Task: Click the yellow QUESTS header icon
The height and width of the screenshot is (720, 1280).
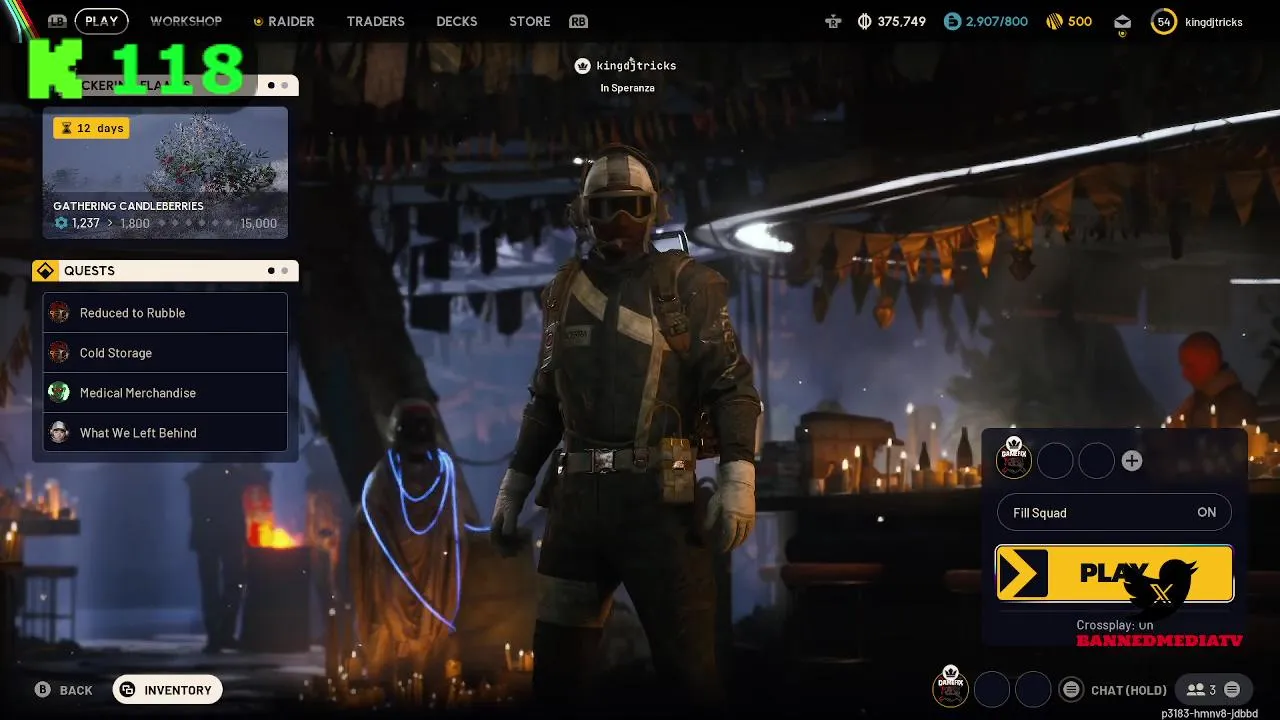Action: point(44,271)
